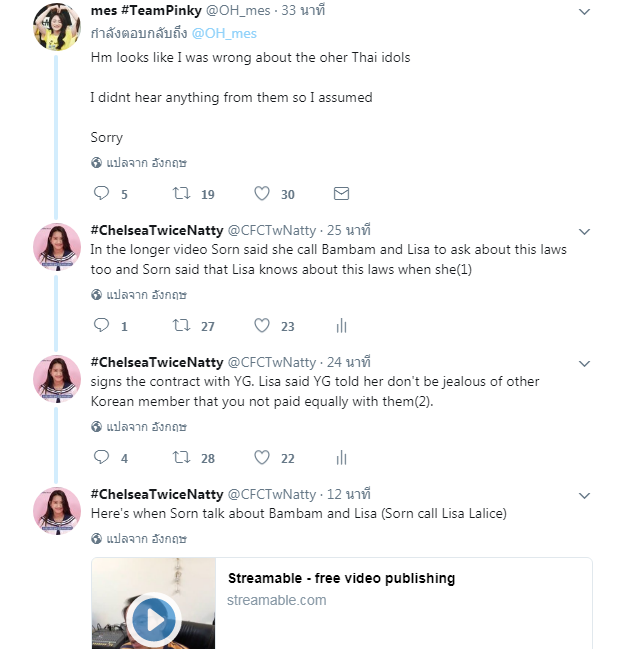Send mes #TeamPinky tweet via direct message

341,193
